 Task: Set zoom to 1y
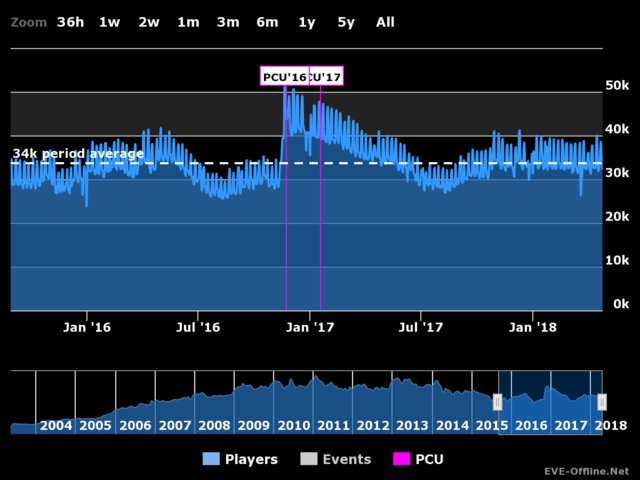[x=307, y=22]
